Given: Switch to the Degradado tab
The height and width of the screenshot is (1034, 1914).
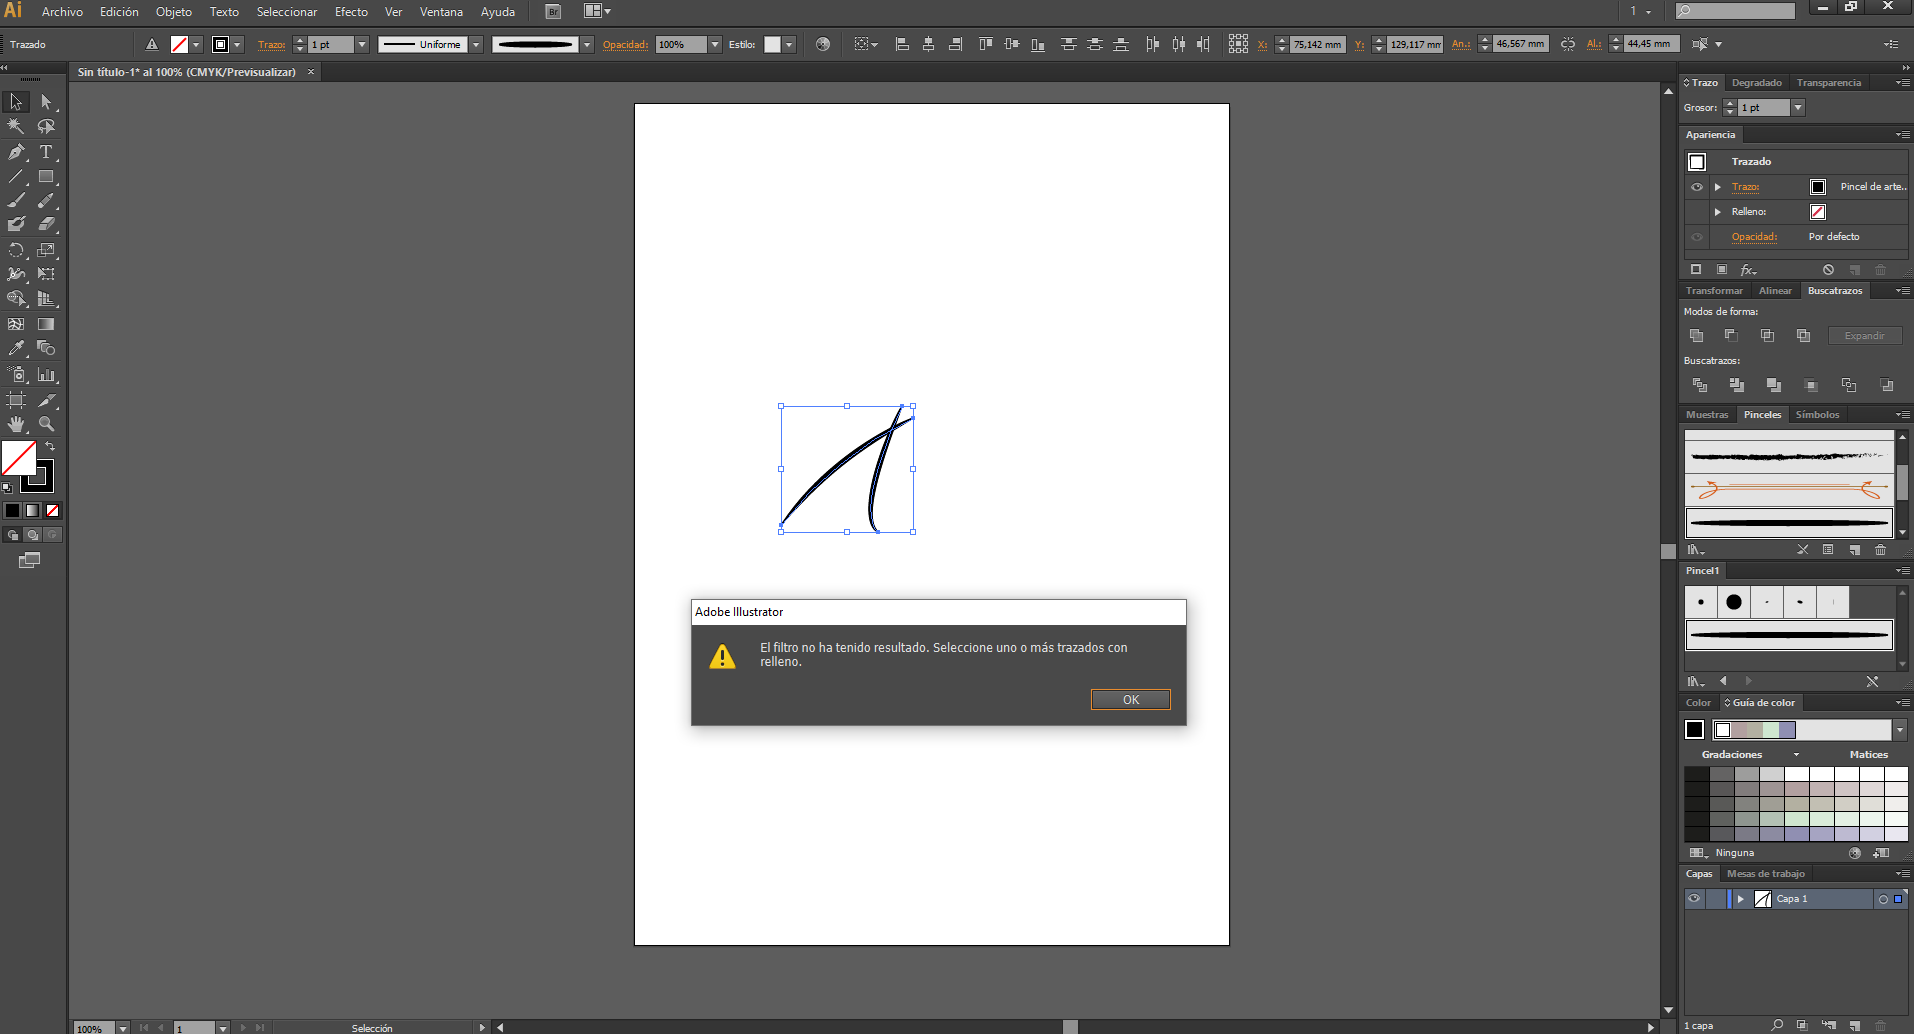Looking at the screenshot, I should pos(1757,83).
